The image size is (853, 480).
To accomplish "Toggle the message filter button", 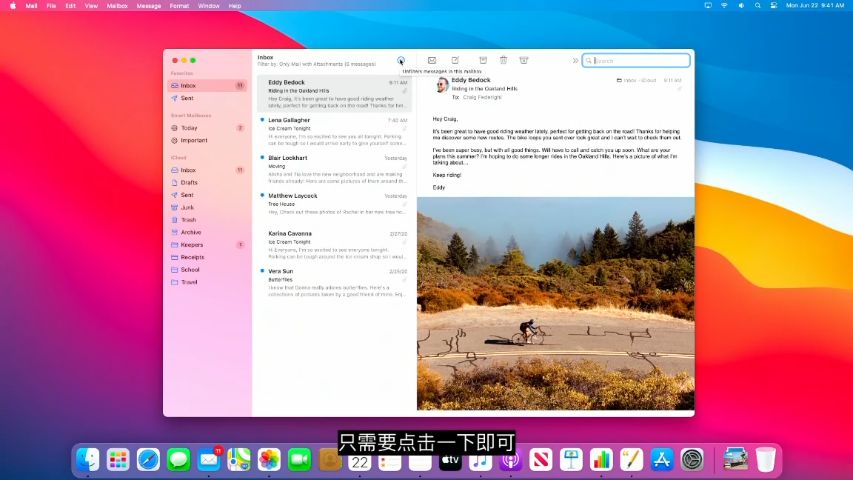I will [401, 61].
